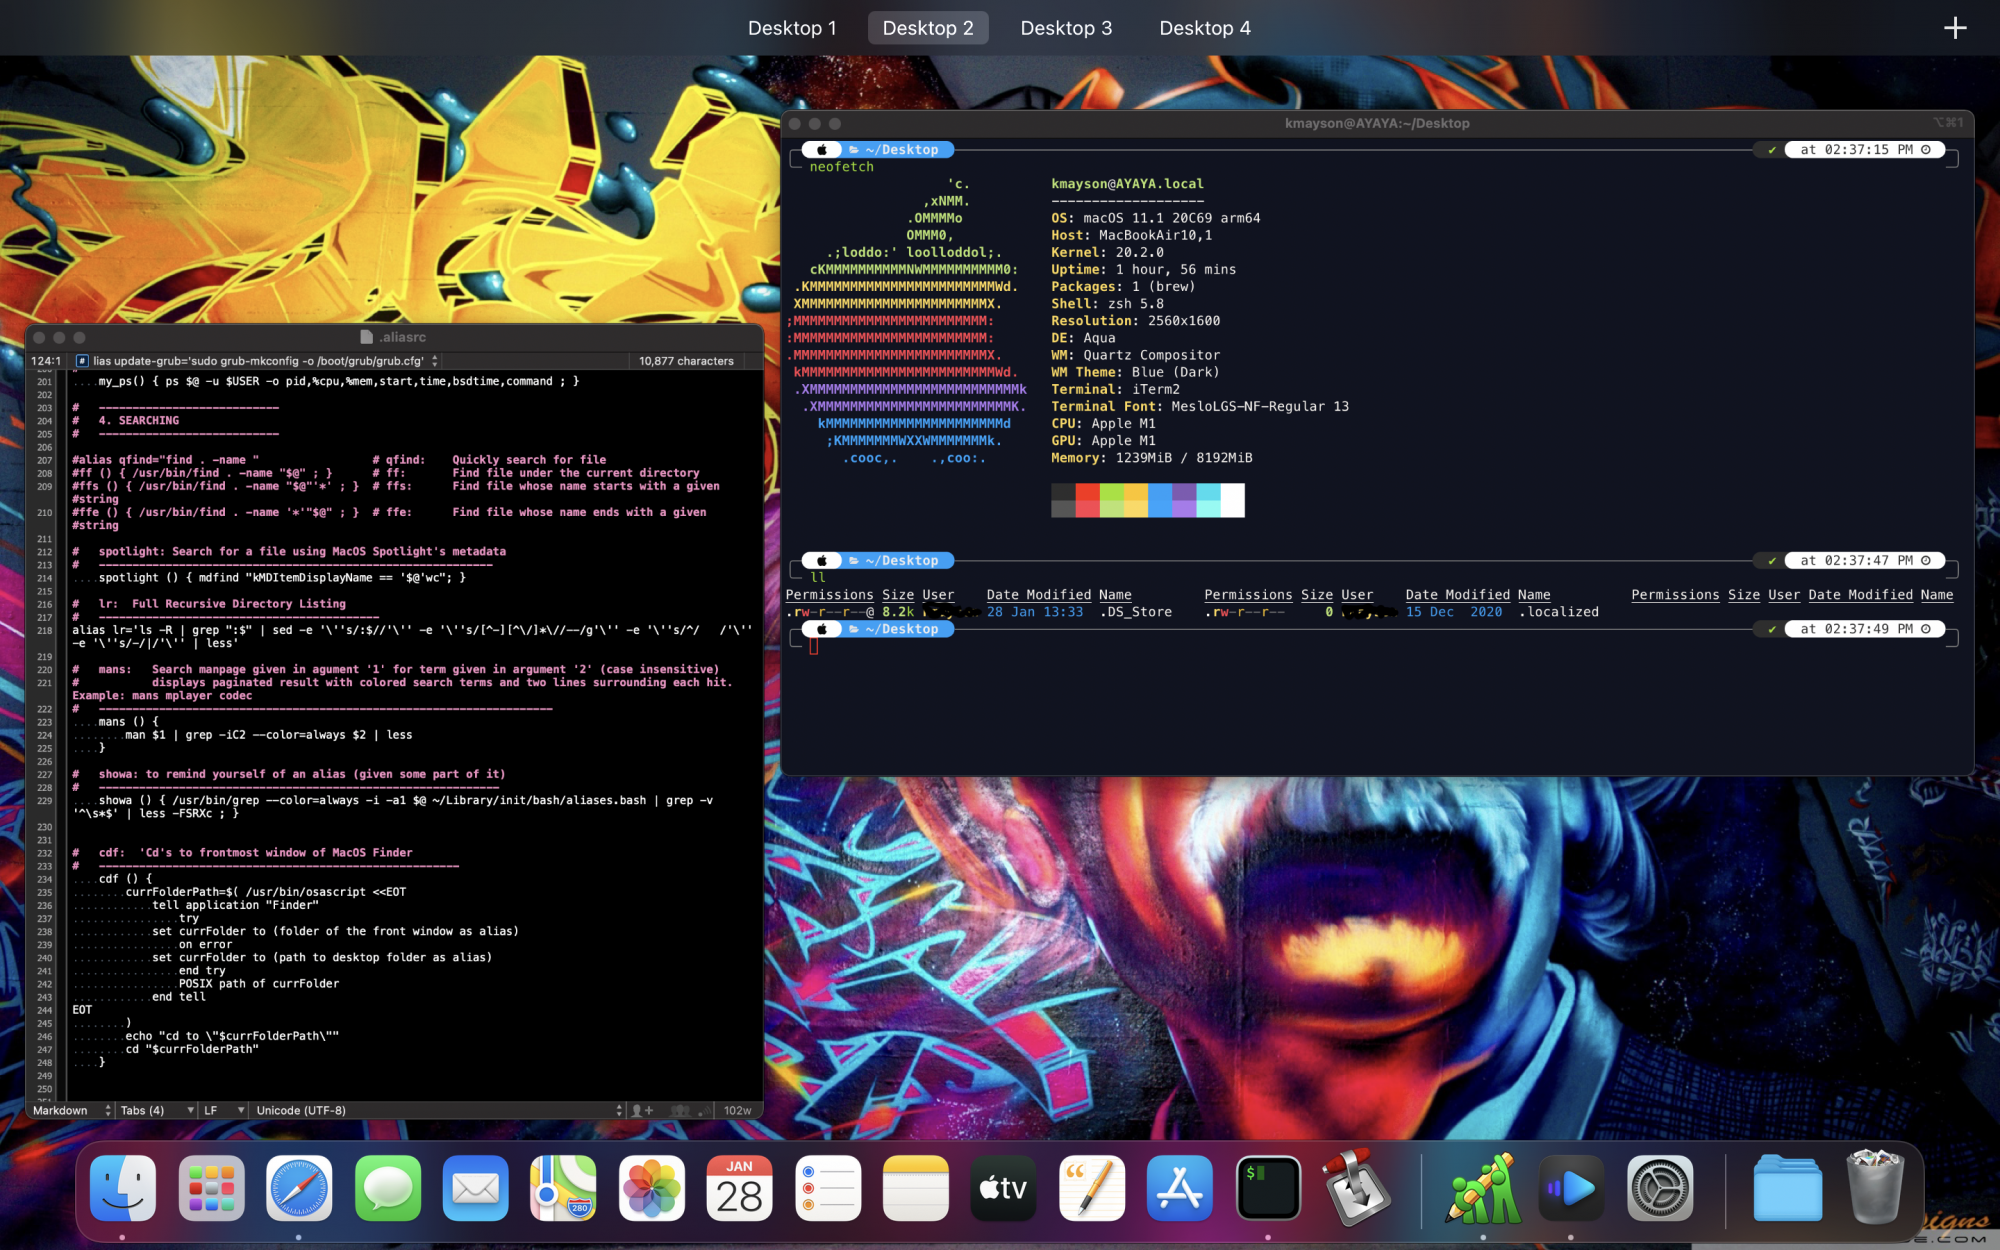Open Launchpad from the Dock
Viewport: 2000px width, 1250px height.
pos(211,1188)
